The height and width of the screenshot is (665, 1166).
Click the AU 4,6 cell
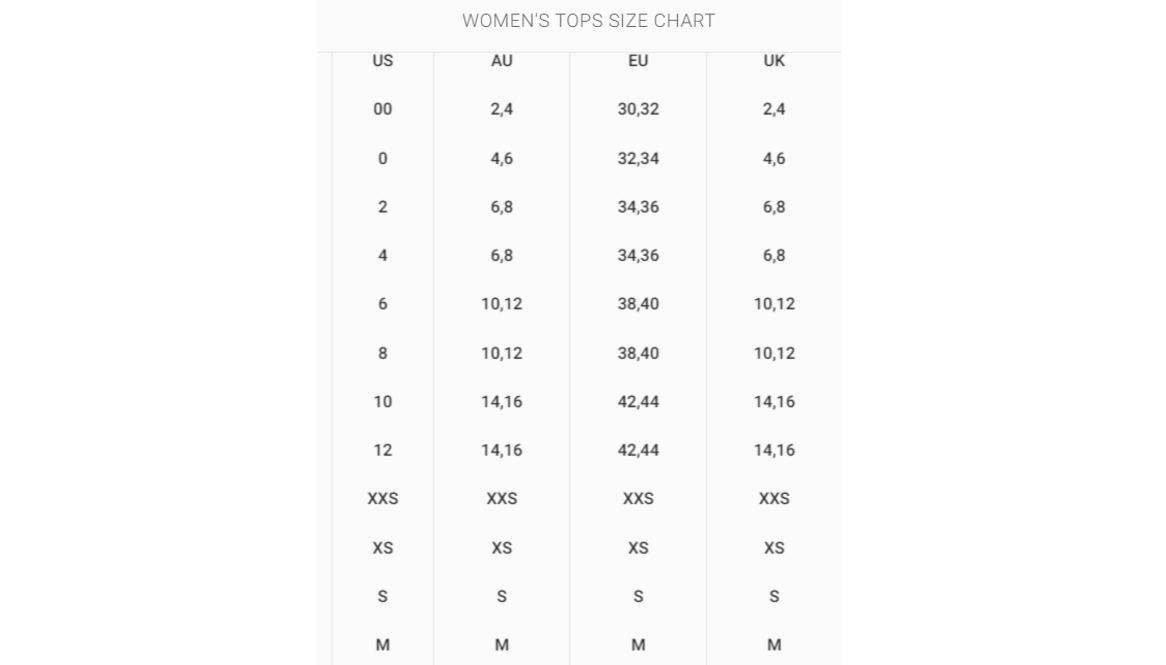(x=501, y=158)
